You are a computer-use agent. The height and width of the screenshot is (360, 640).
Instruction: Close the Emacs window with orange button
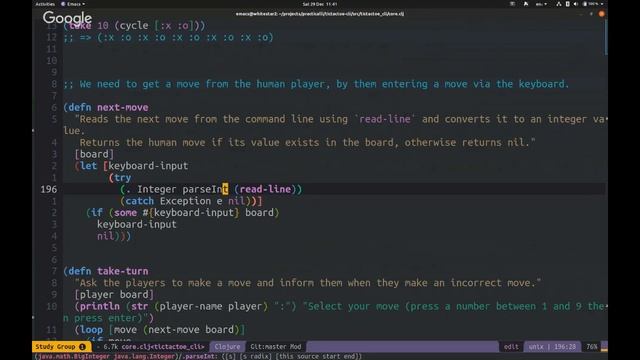point(601,14)
